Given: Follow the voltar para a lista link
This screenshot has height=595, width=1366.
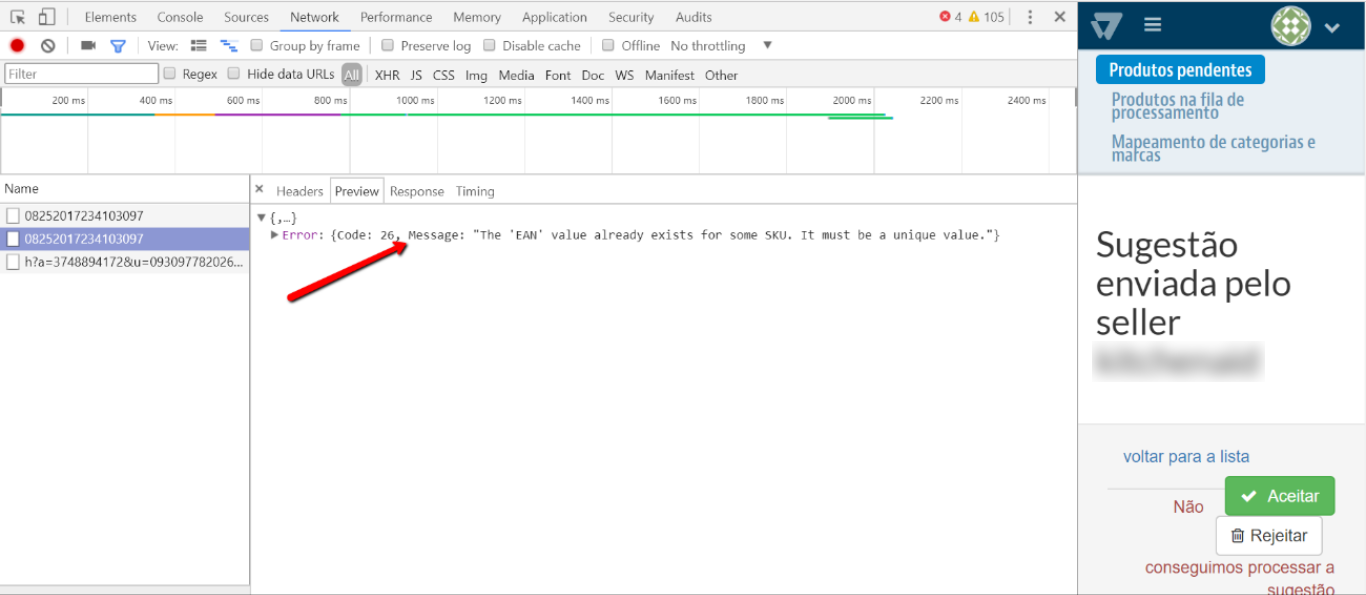Looking at the screenshot, I should [x=1186, y=457].
